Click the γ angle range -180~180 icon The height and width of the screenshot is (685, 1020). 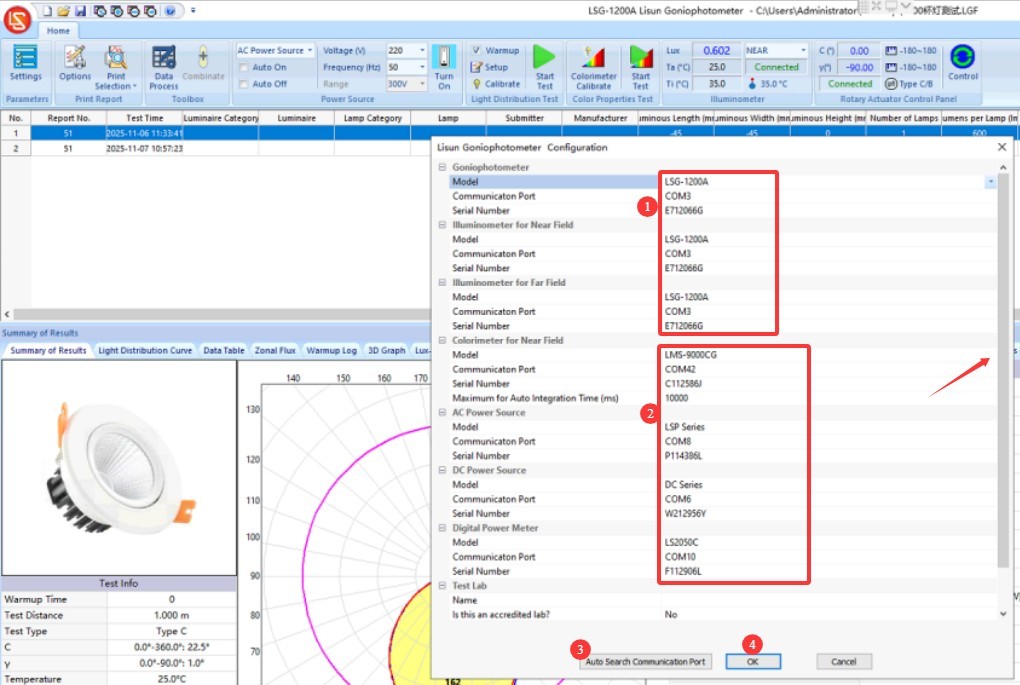coord(891,68)
